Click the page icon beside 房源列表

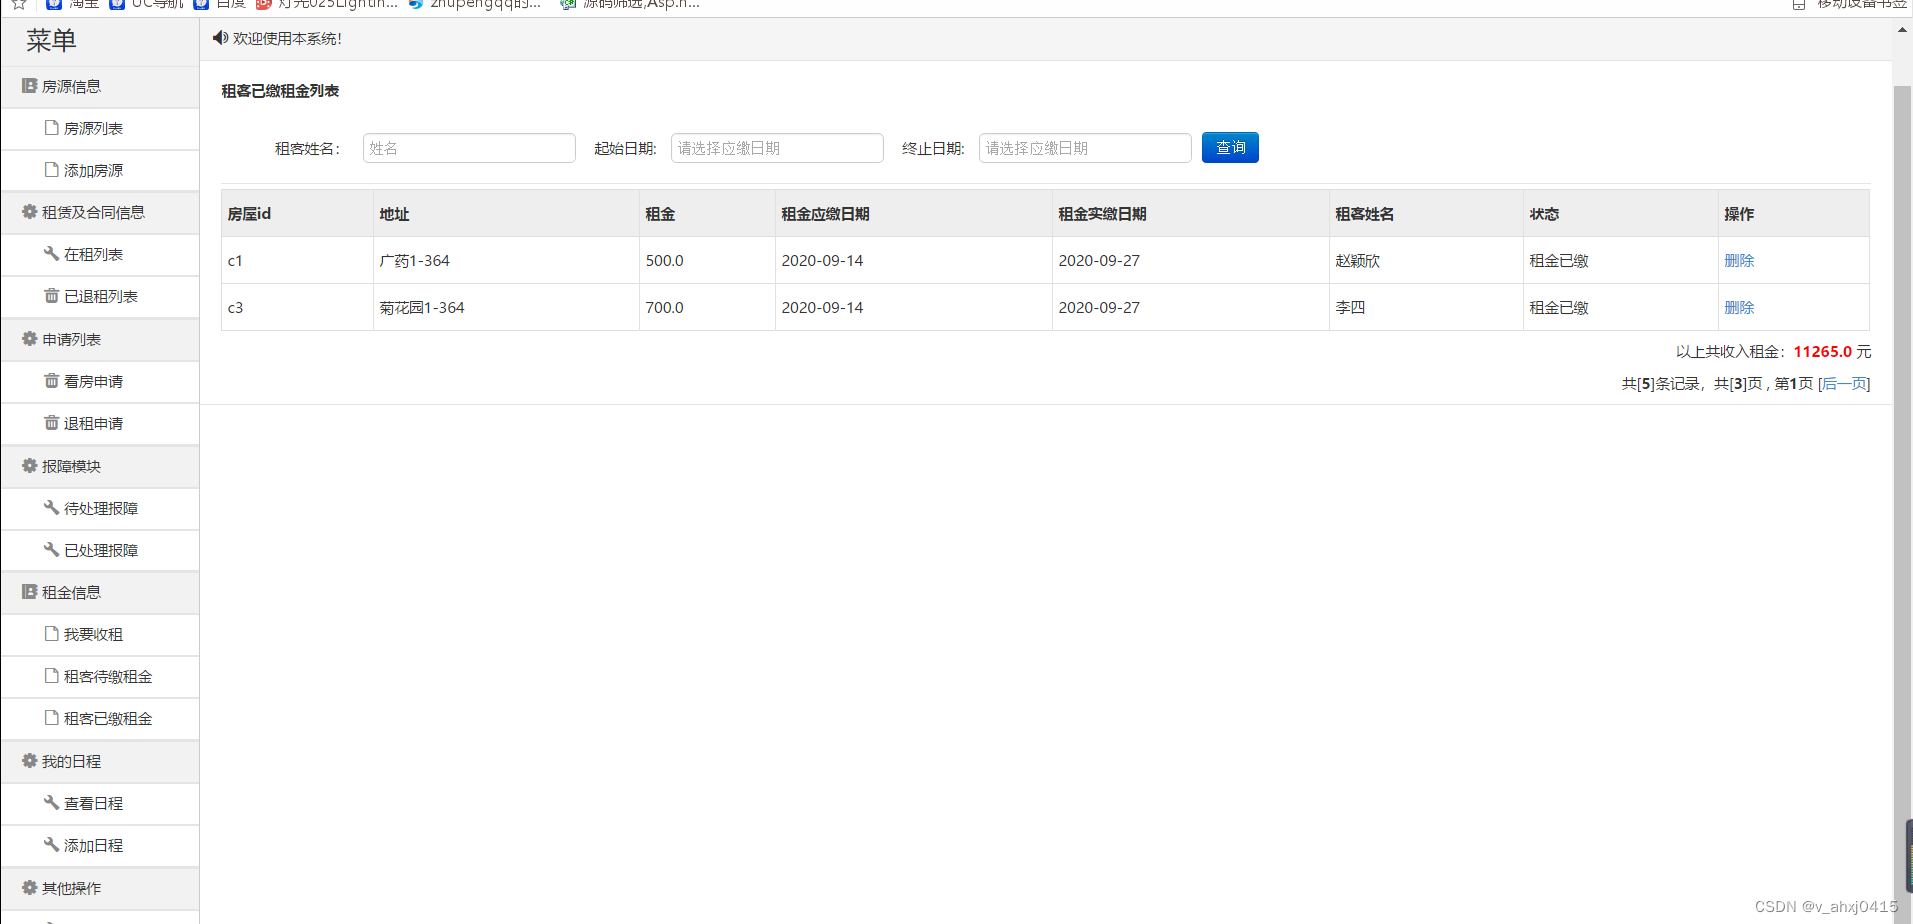51,128
